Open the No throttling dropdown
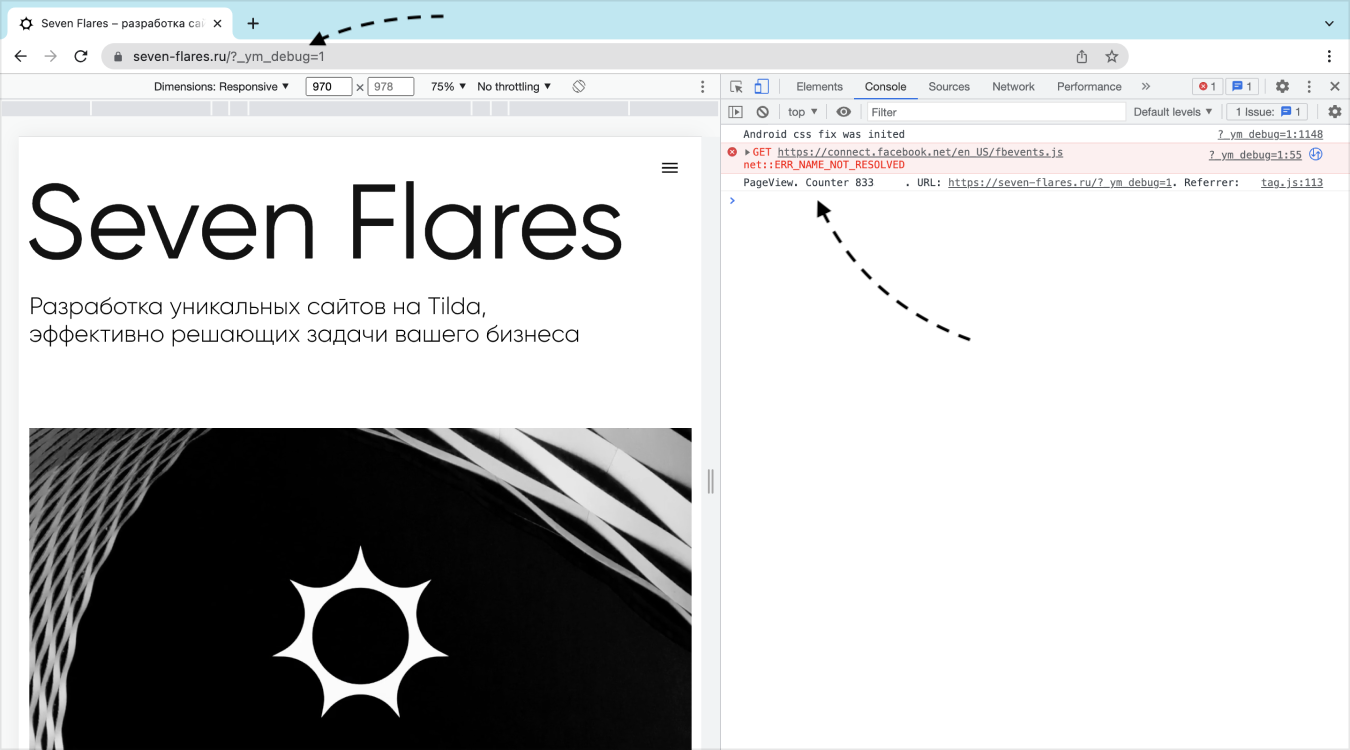Viewport: 1350px width, 750px height. click(514, 87)
